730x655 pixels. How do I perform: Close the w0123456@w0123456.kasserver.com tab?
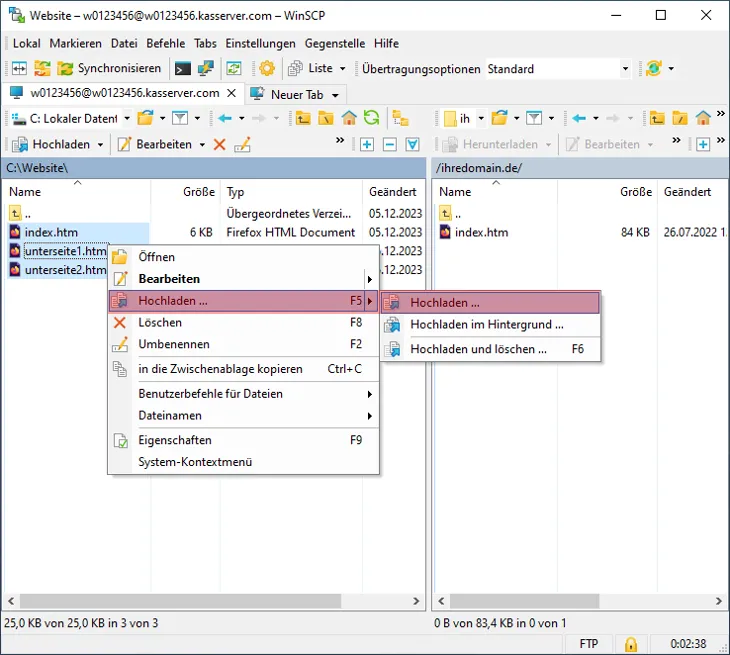pyautogui.click(x=231, y=93)
